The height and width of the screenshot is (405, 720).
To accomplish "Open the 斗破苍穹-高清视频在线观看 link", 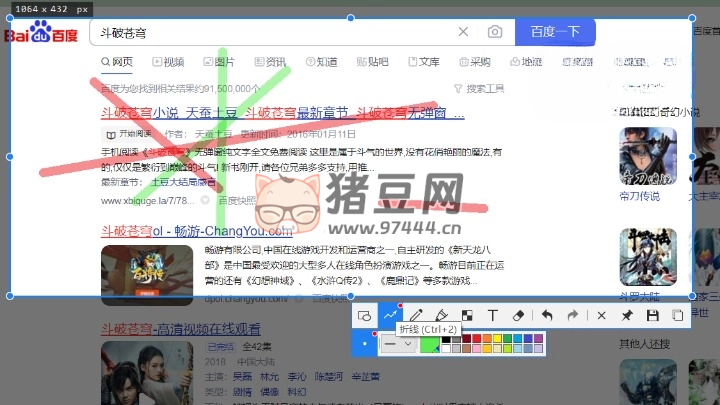I will (x=181, y=329).
